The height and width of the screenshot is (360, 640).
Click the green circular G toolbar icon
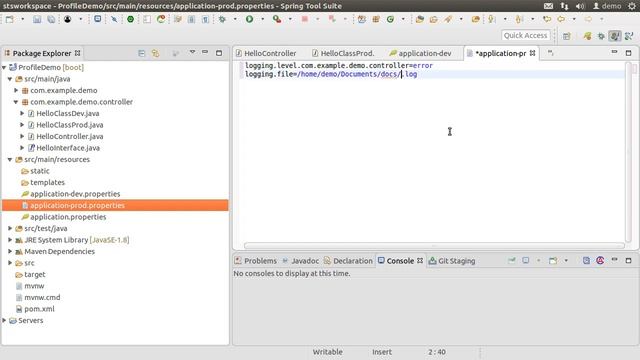pos(390,19)
